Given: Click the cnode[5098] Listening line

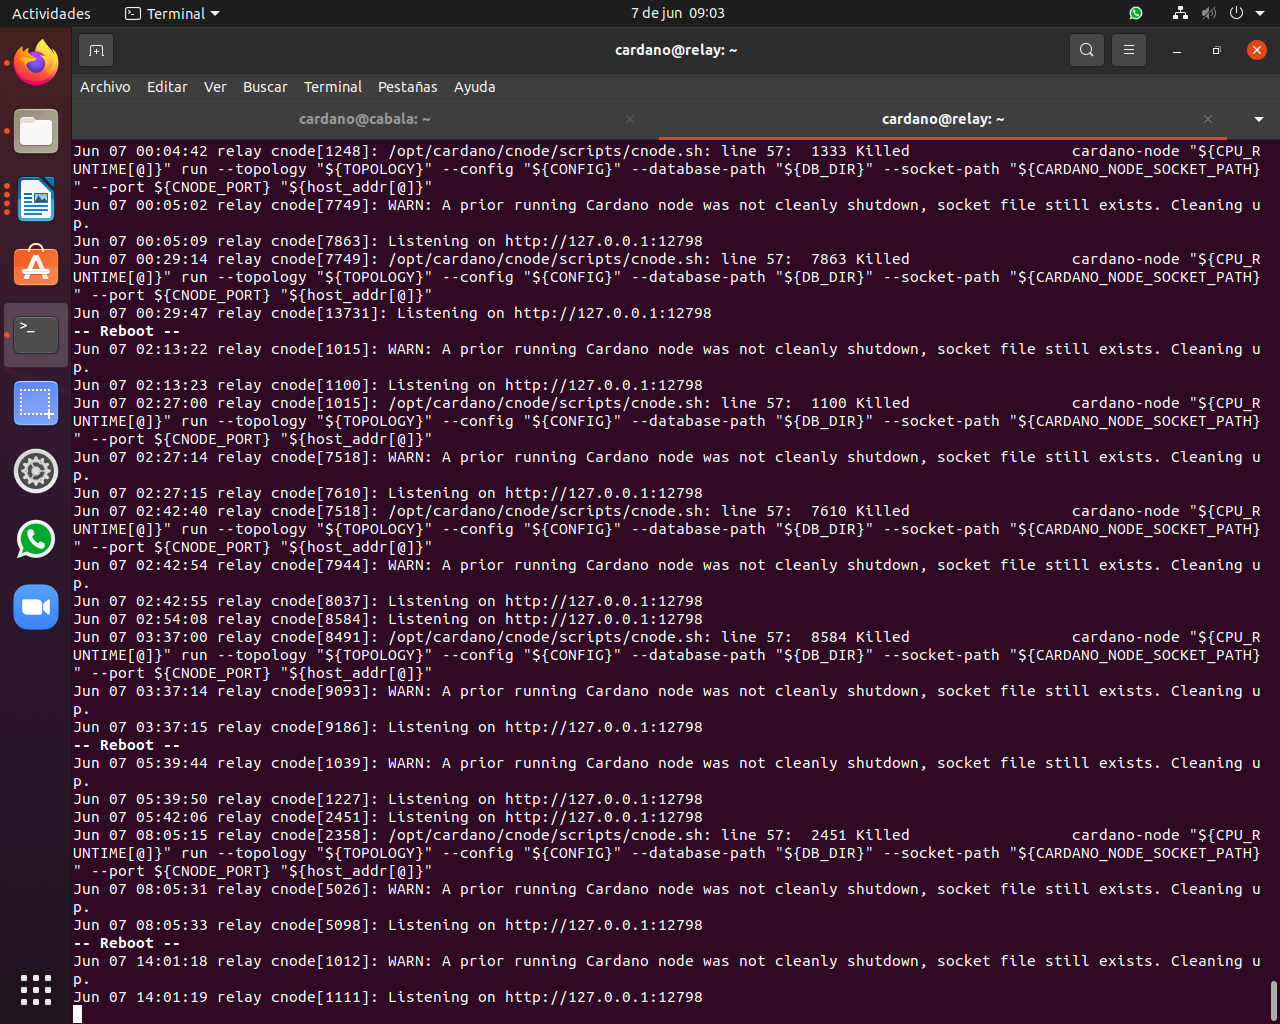Looking at the screenshot, I should pos(388,925).
